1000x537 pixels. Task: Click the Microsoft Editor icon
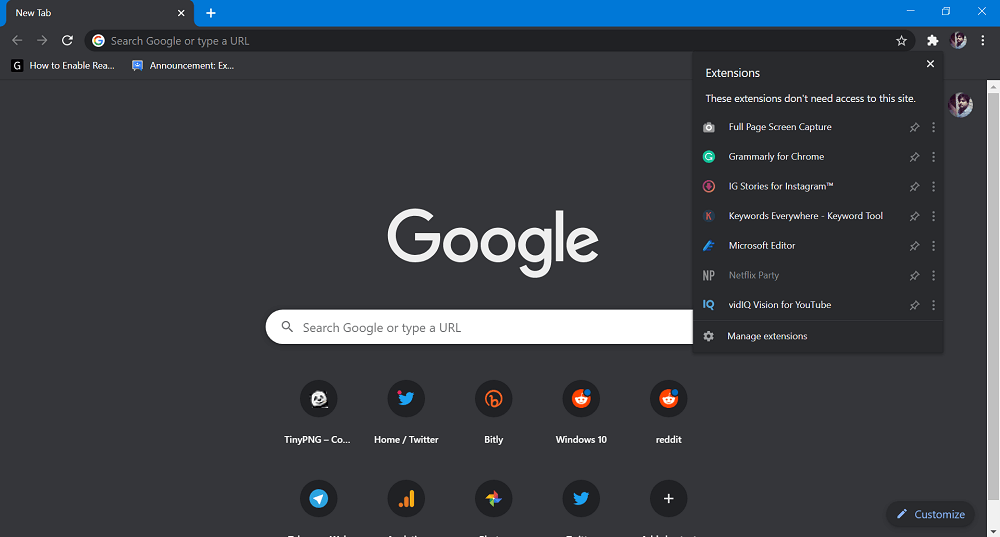click(709, 246)
